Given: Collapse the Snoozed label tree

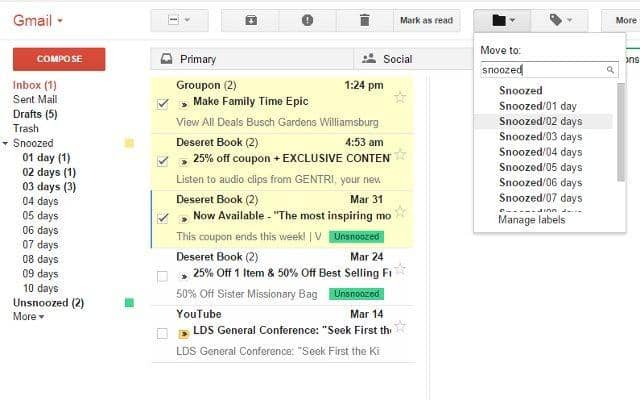Looking at the screenshot, I should click(x=6, y=144).
